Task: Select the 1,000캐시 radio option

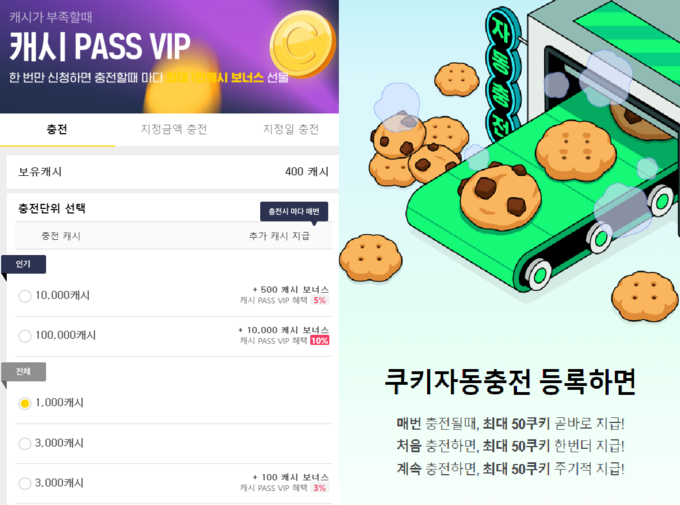Action: (x=25, y=403)
